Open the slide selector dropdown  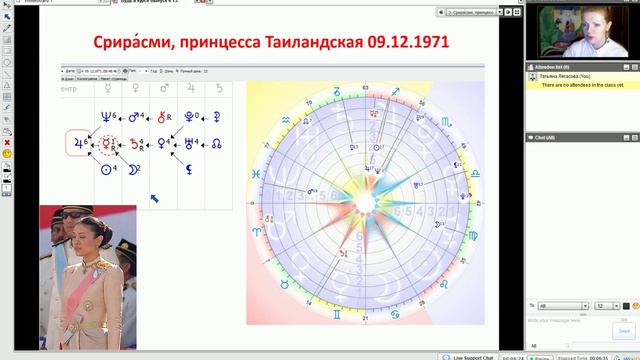pyautogui.click(x=500, y=12)
